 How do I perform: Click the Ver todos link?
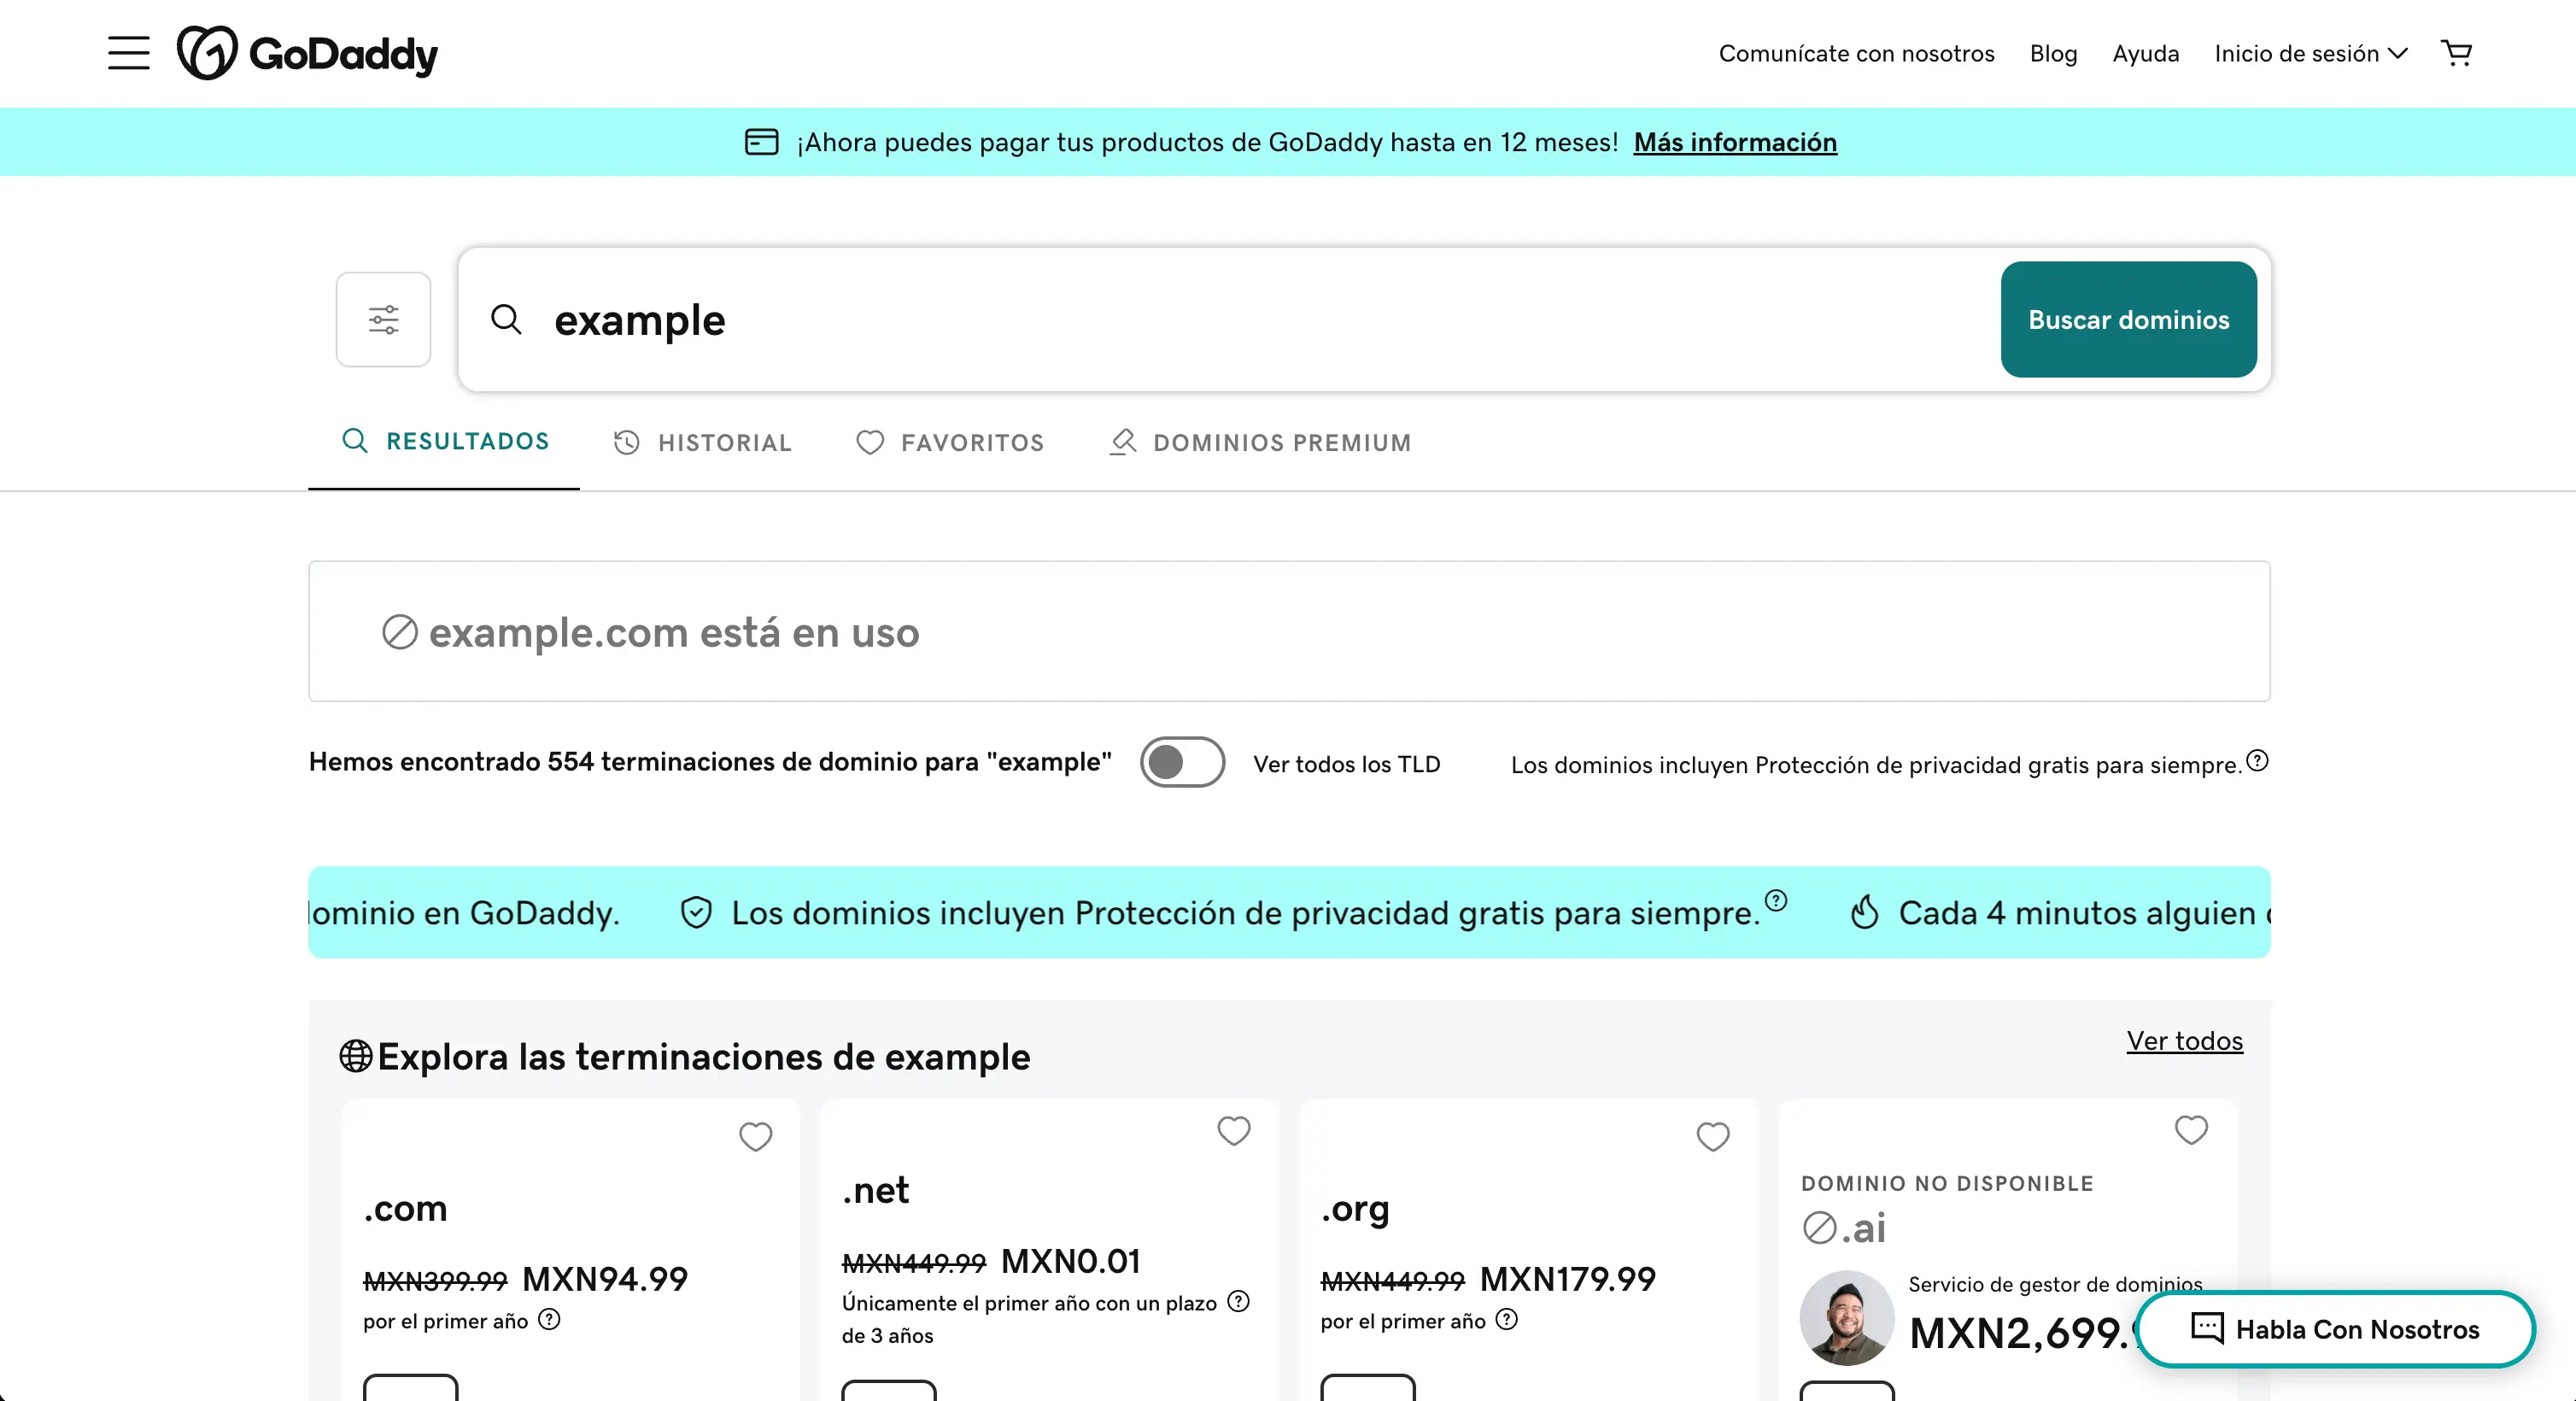[2184, 1041]
